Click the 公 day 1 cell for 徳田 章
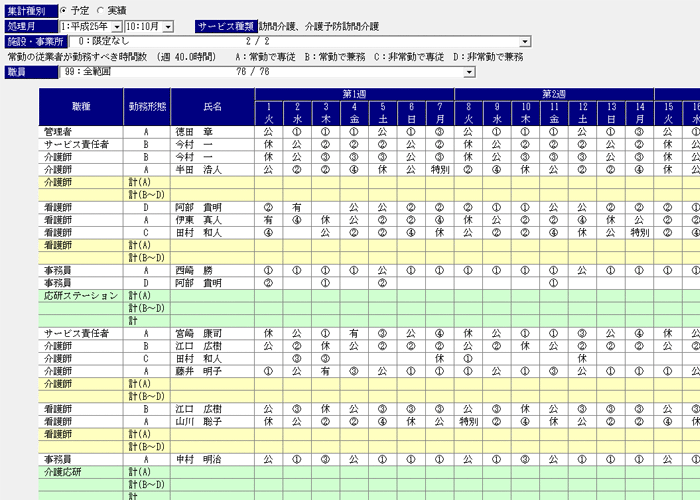This screenshot has height=500, width=700. pyautogui.click(x=269, y=132)
